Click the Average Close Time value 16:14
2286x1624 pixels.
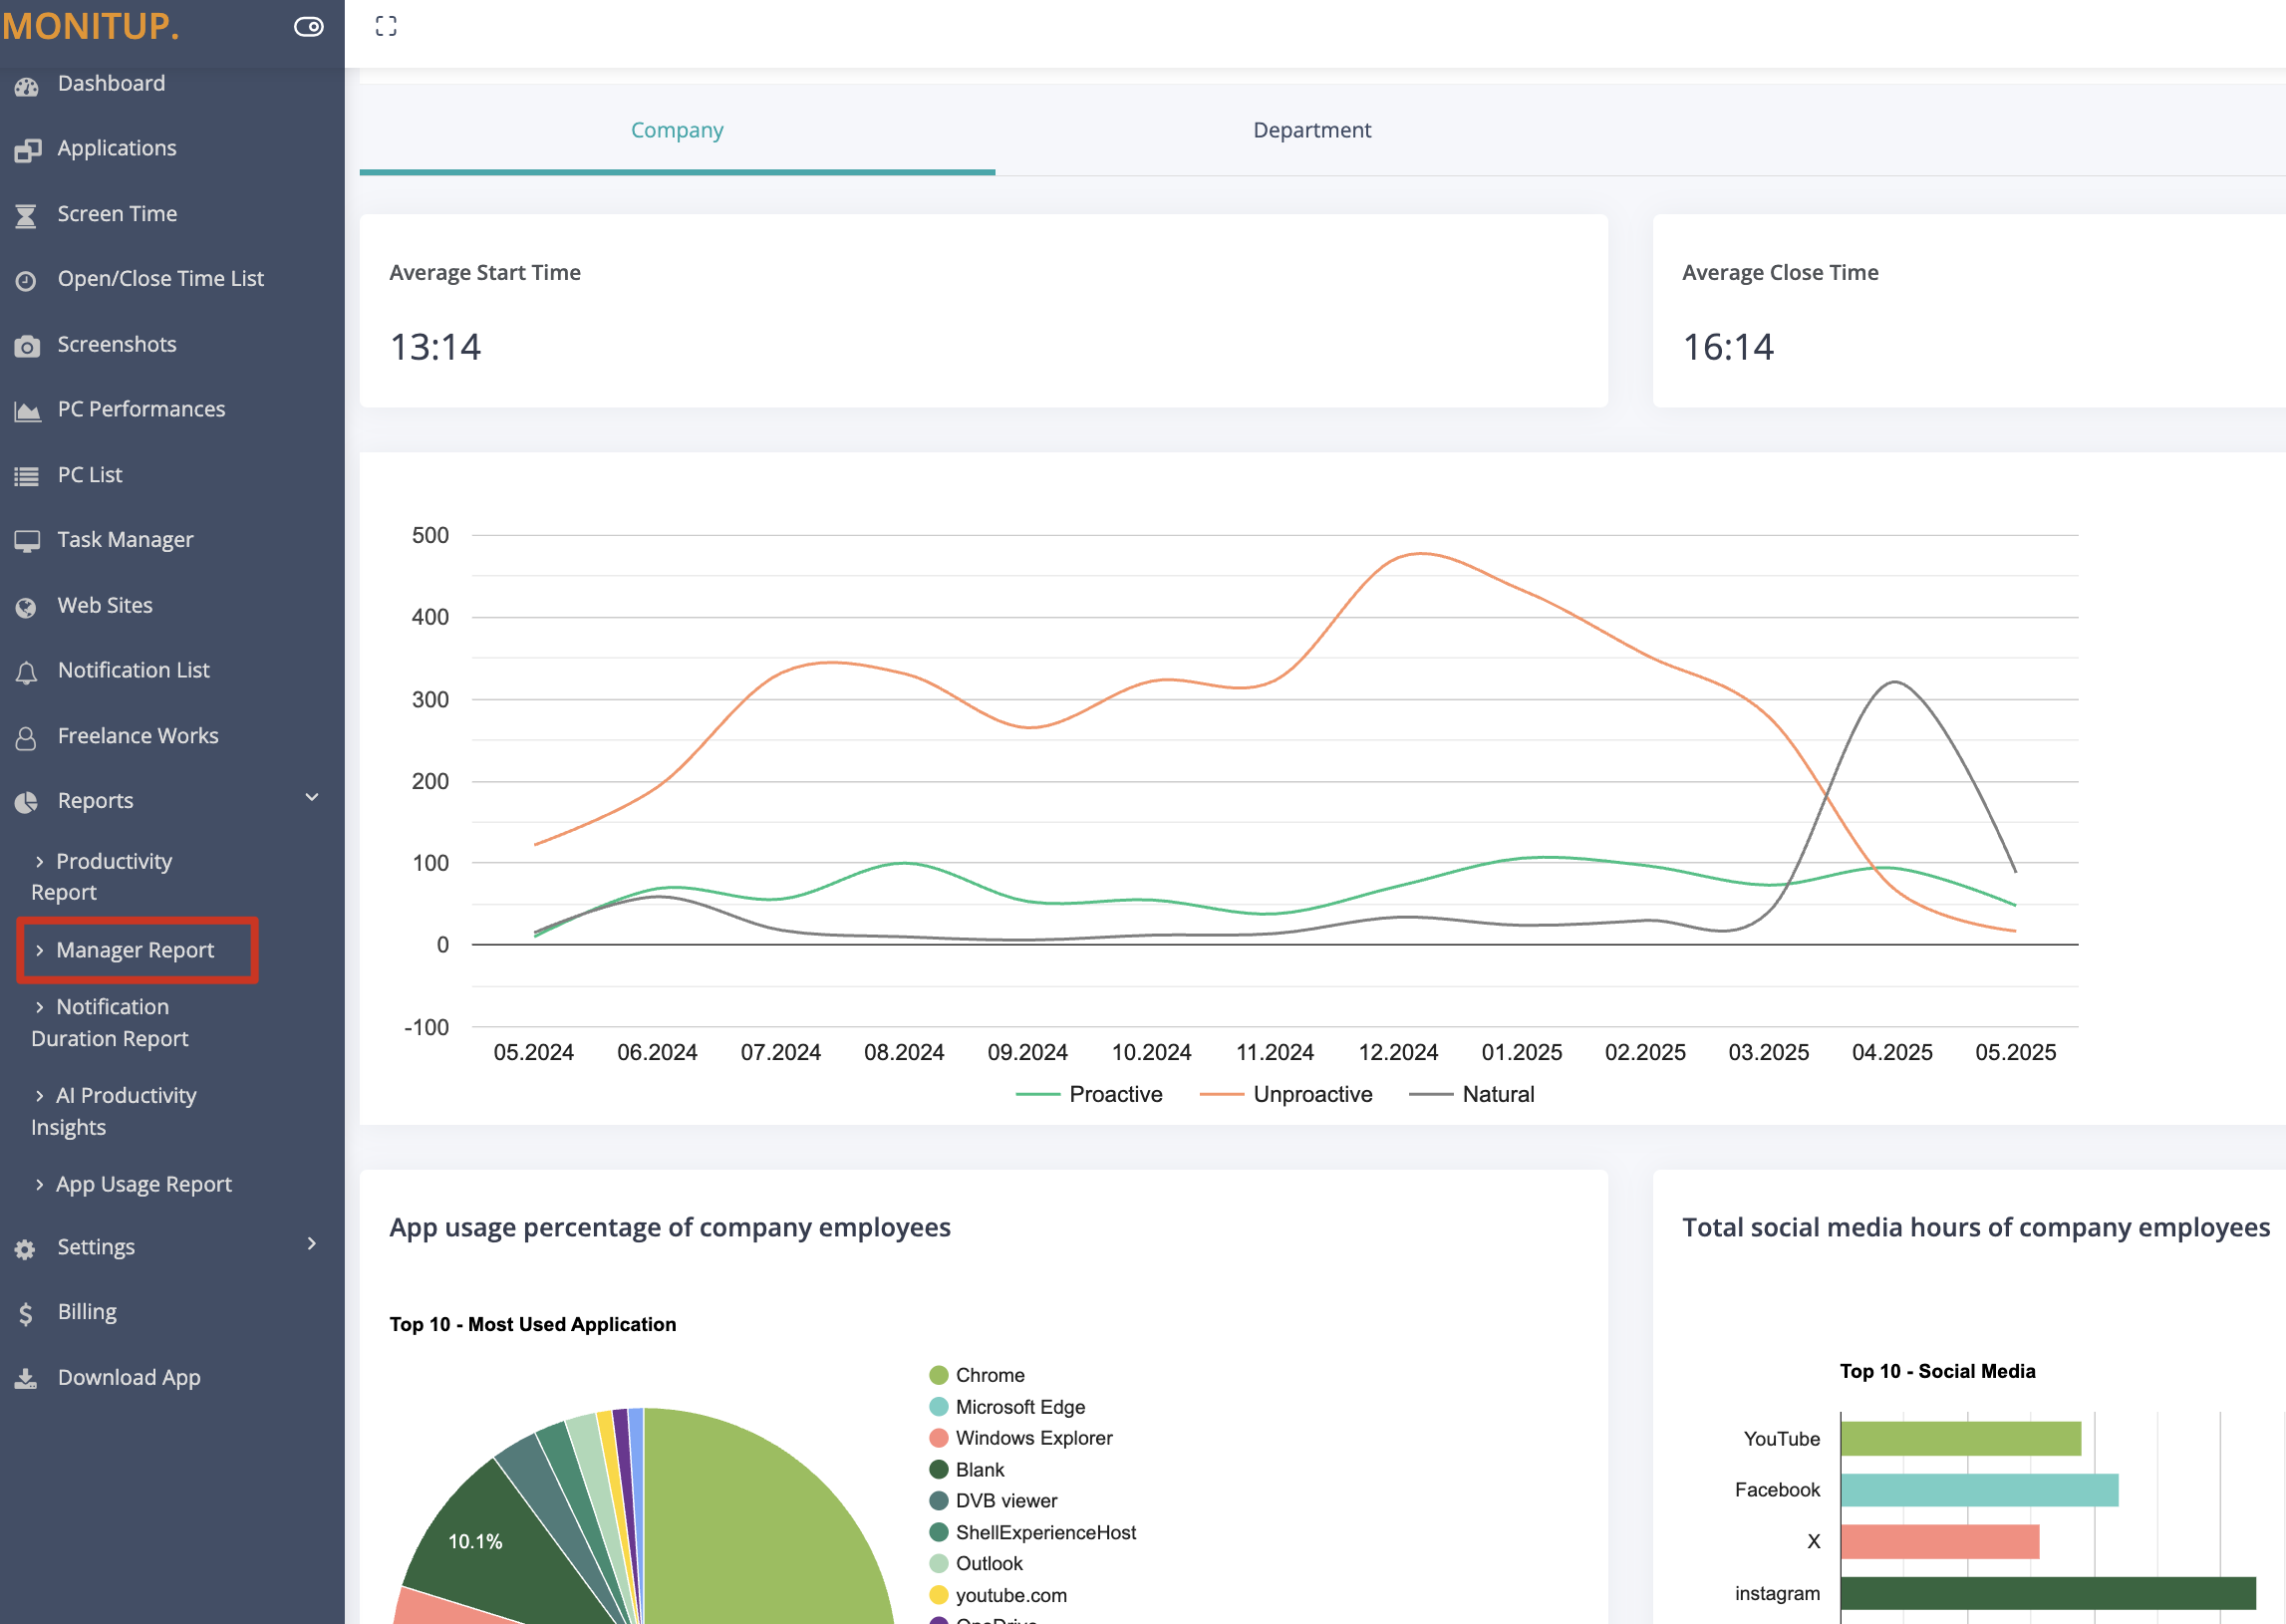coord(1728,347)
